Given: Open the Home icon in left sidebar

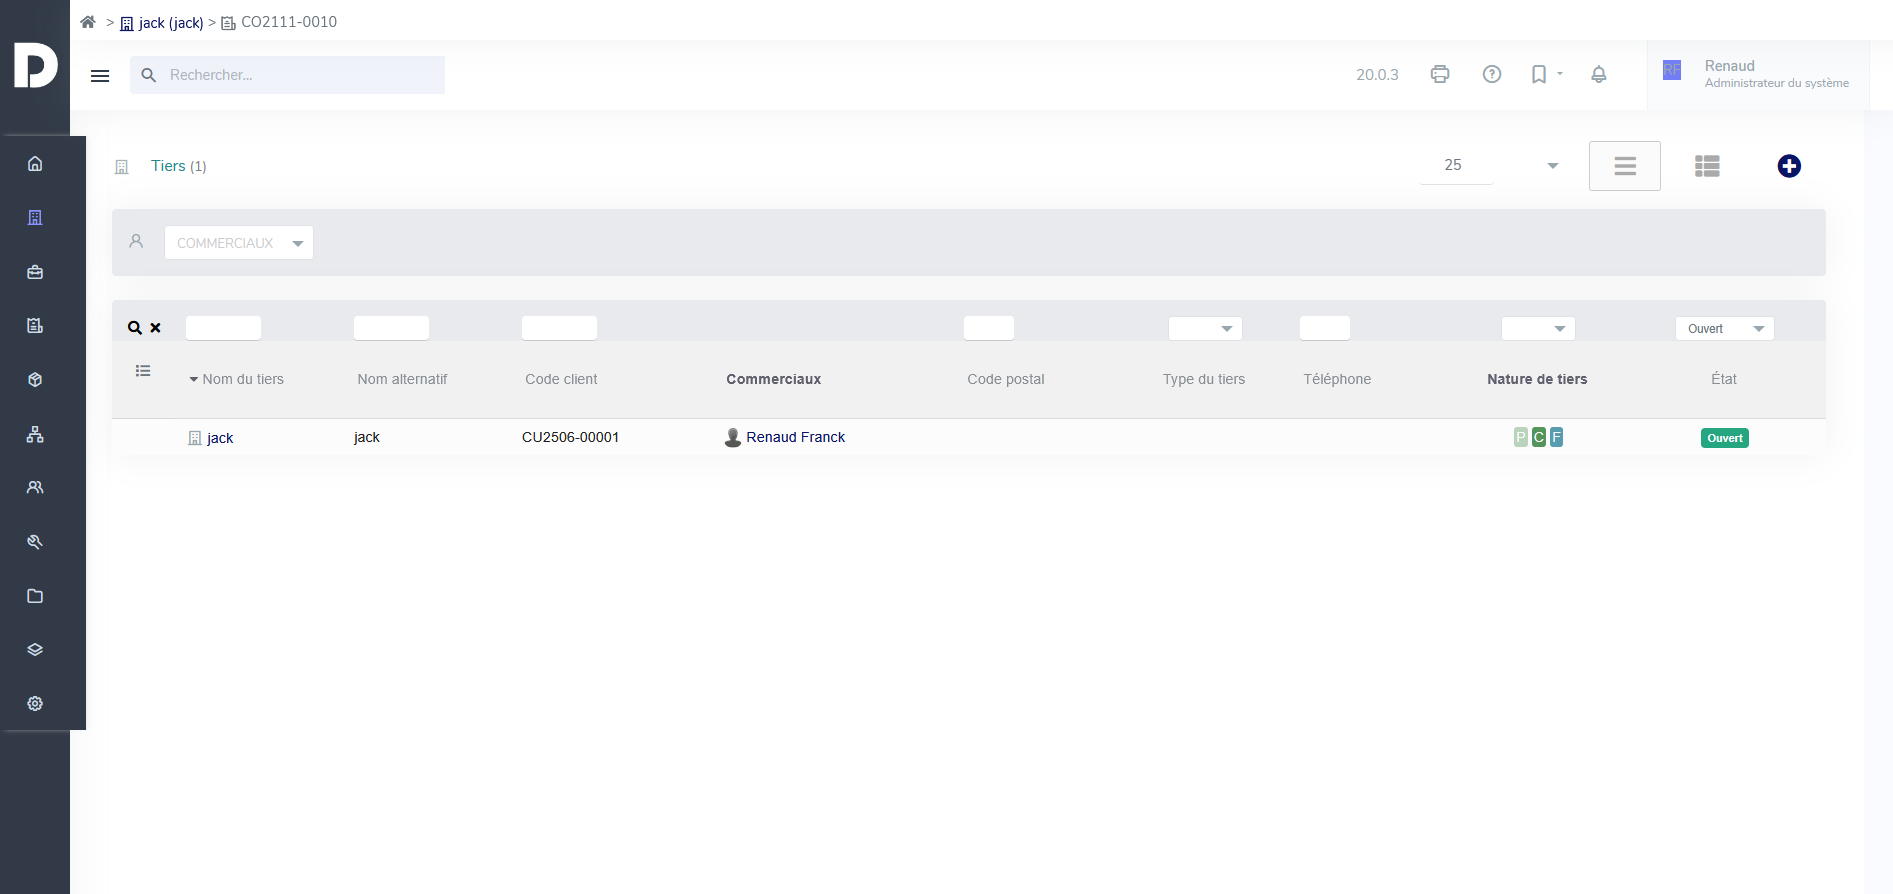Looking at the screenshot, I should (35, 164).
